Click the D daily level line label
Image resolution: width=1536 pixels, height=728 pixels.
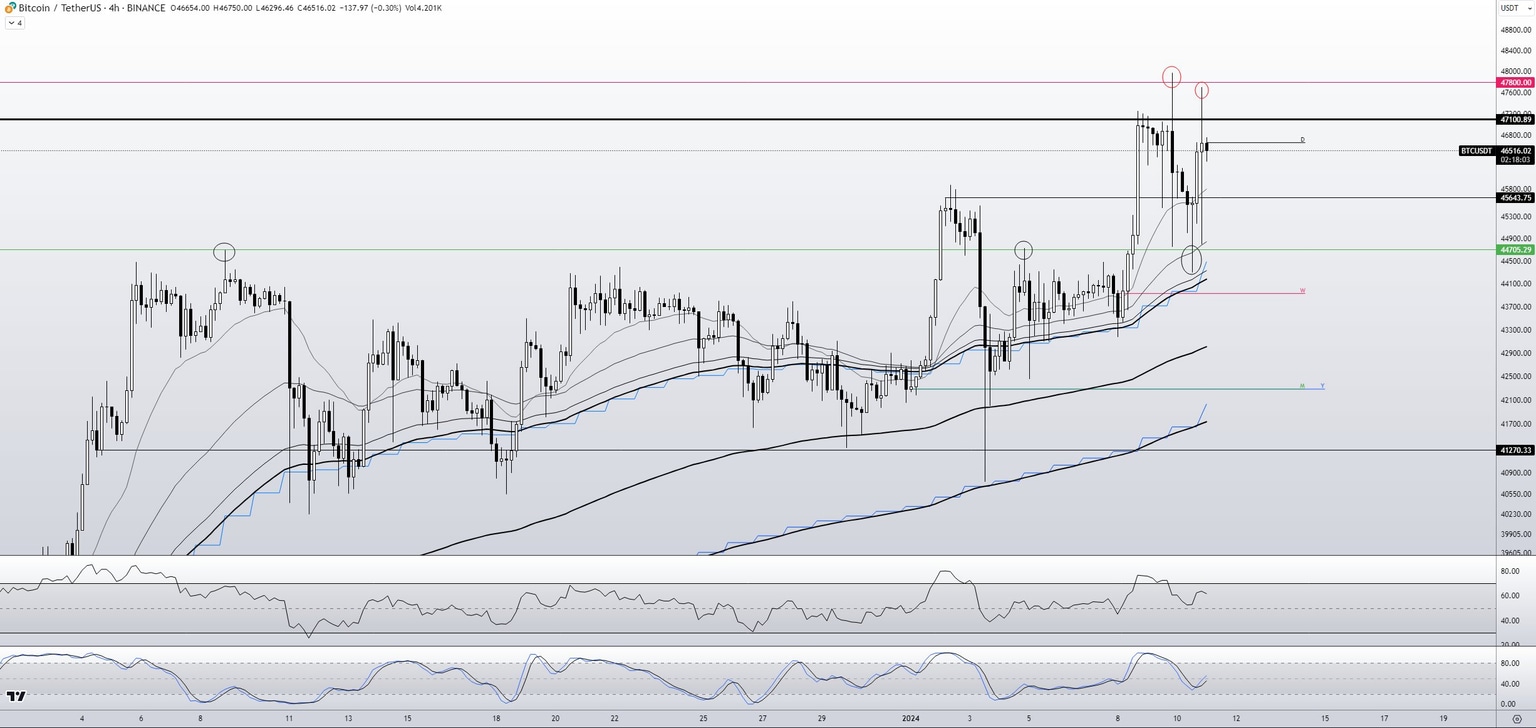tap(1302, 140)
